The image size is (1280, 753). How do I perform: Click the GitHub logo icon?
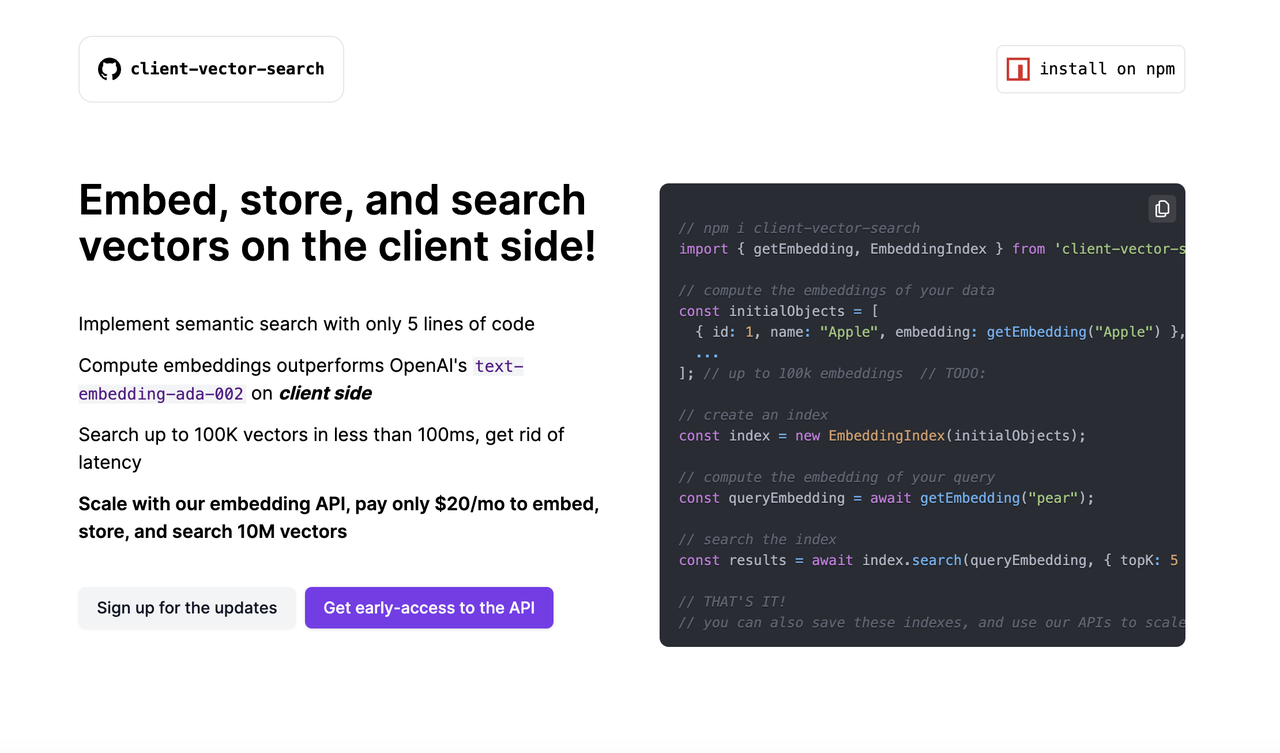pyautogui.click(x=109, y=68)
